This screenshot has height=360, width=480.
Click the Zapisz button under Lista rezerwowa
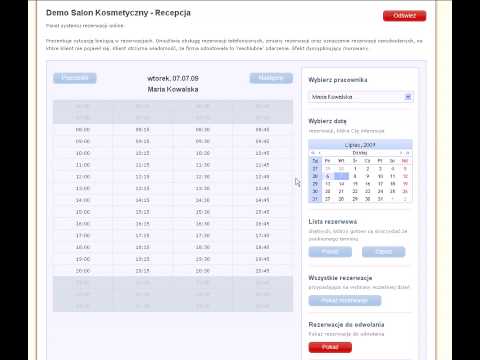coord(383,252)
